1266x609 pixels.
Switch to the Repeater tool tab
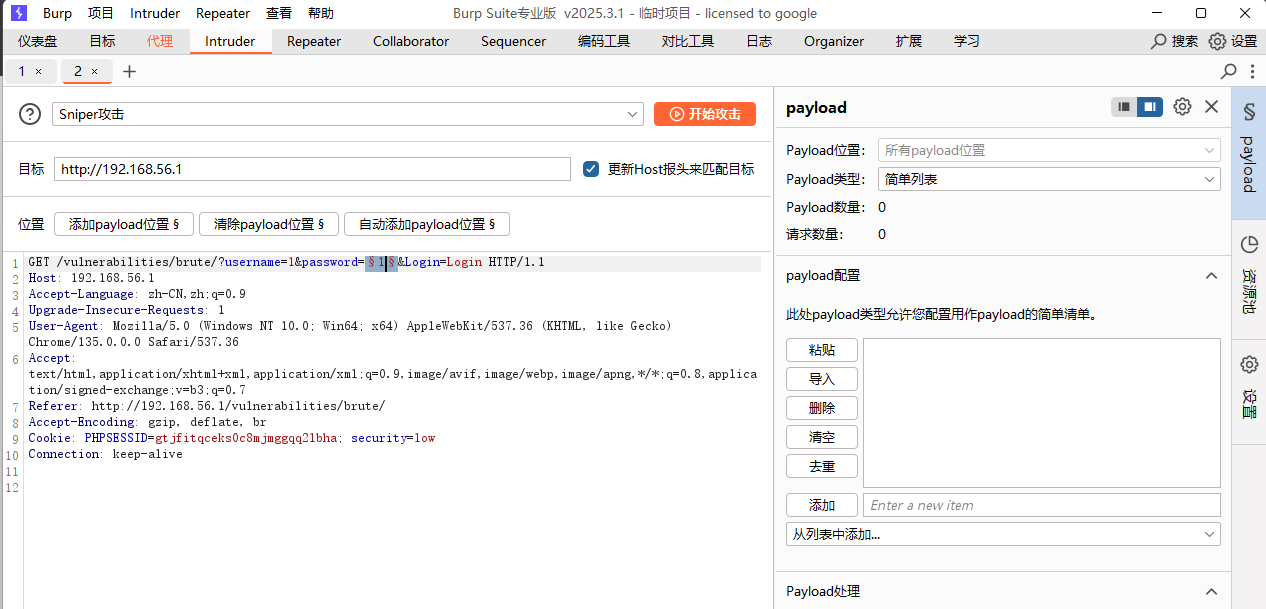coord(314,41)
